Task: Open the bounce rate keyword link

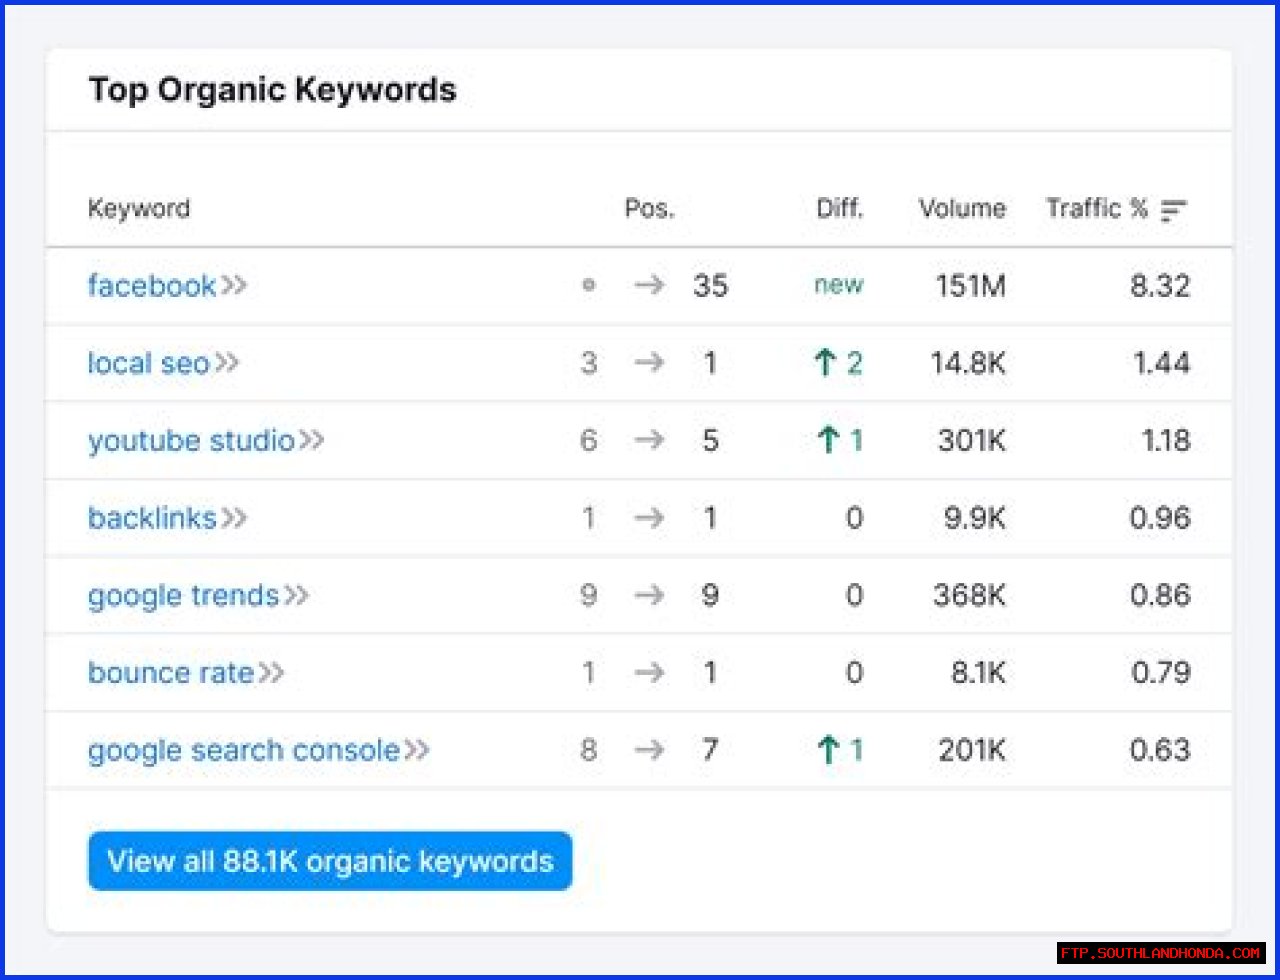Action: click(x=170, y=673)
